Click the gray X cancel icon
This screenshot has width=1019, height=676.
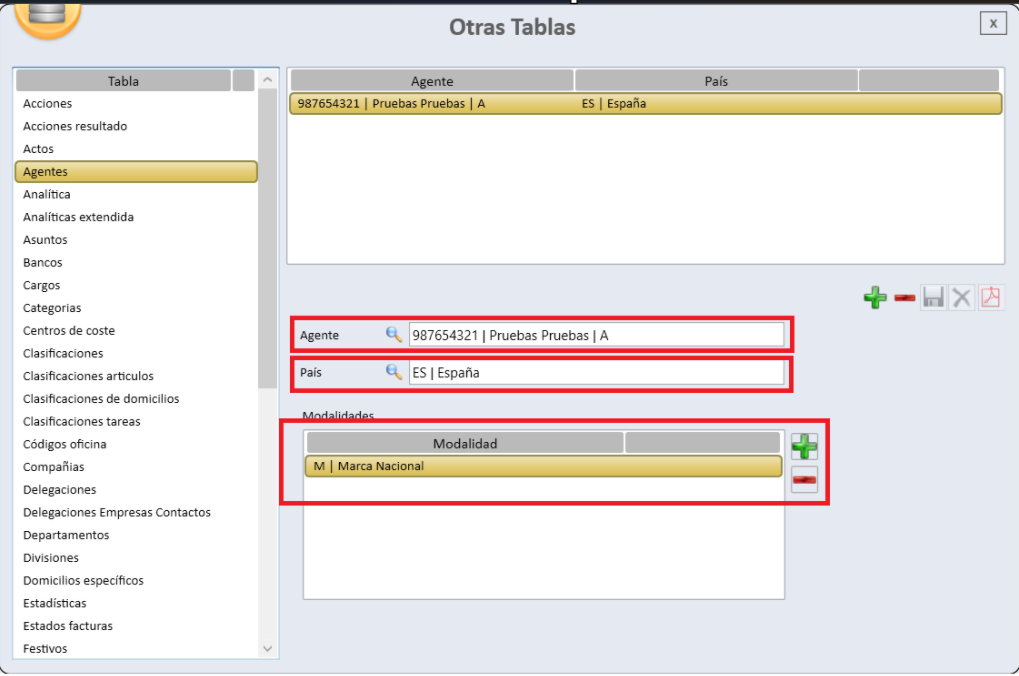962,298
